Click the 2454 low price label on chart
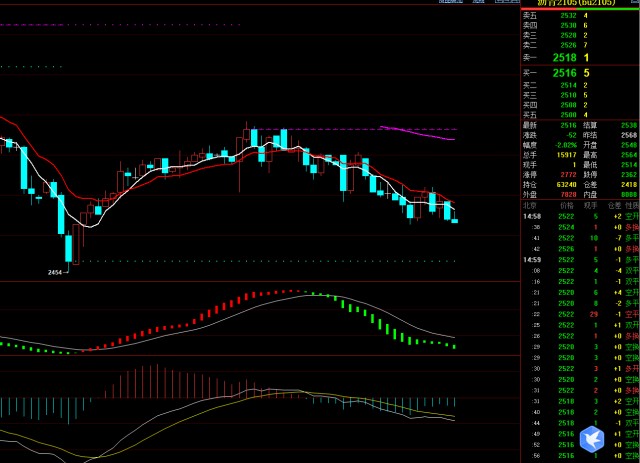Image resolution: width=640 pixels, height=463 pixels. point(55,271)
